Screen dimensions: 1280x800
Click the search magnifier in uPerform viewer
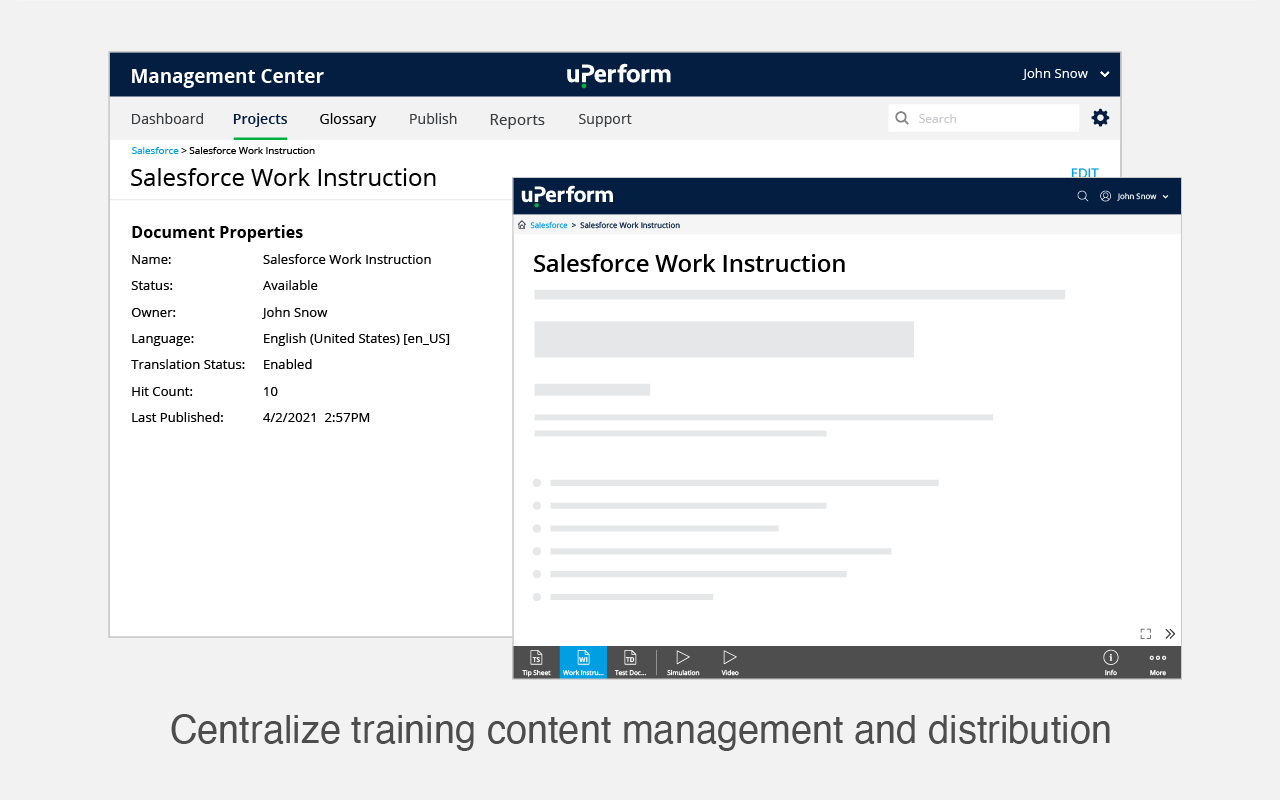(1082, 196)
